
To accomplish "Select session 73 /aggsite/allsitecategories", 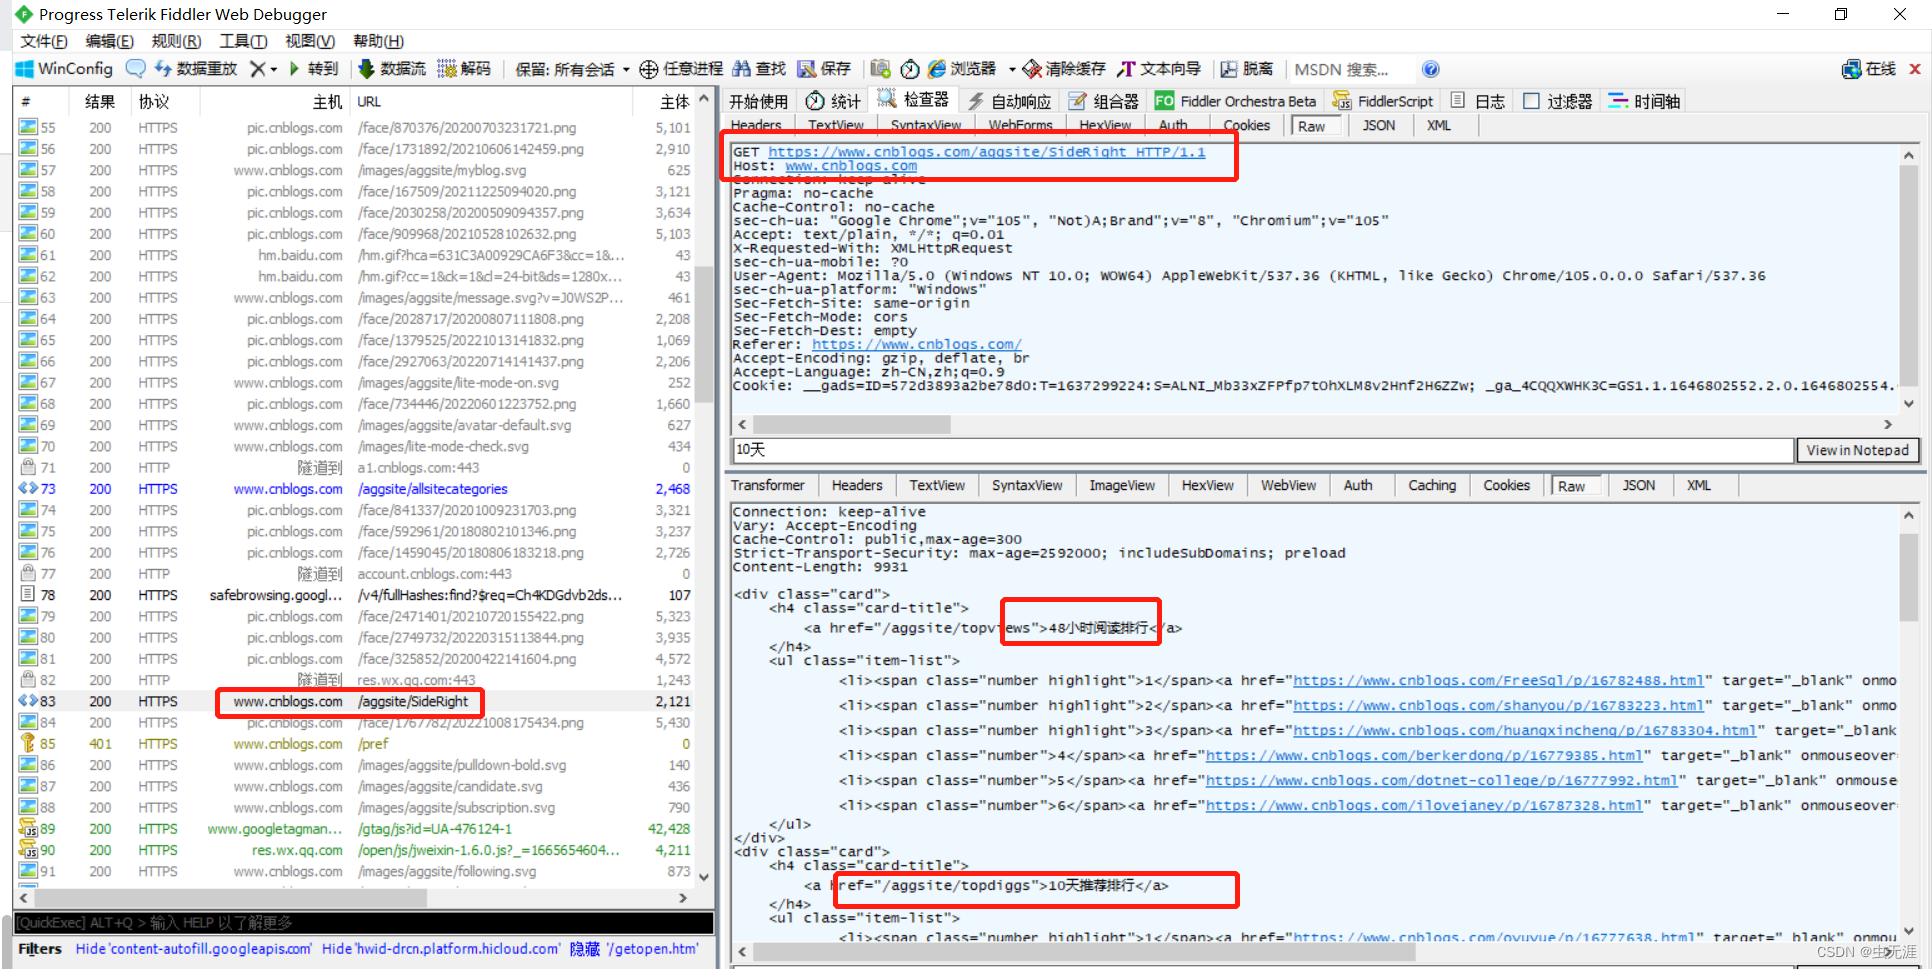I will pyautogui.click(x=356, y=489).
